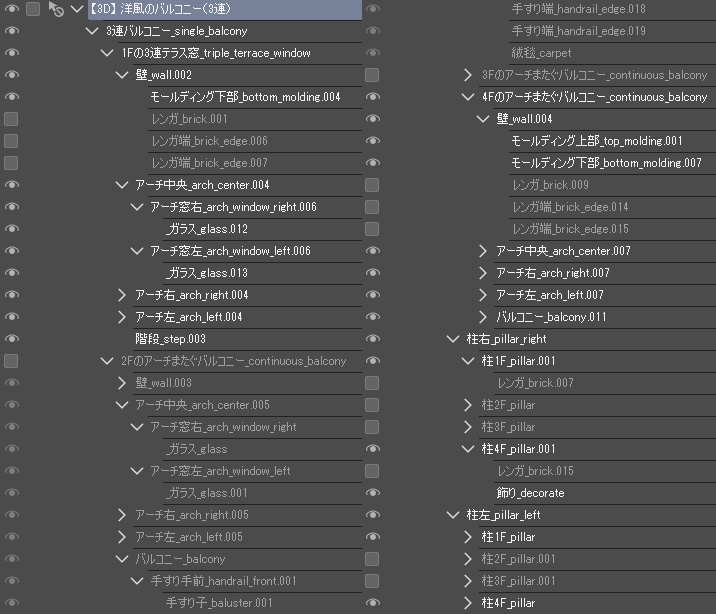Expand アーチ左_arch_left.004

(121, 317)
